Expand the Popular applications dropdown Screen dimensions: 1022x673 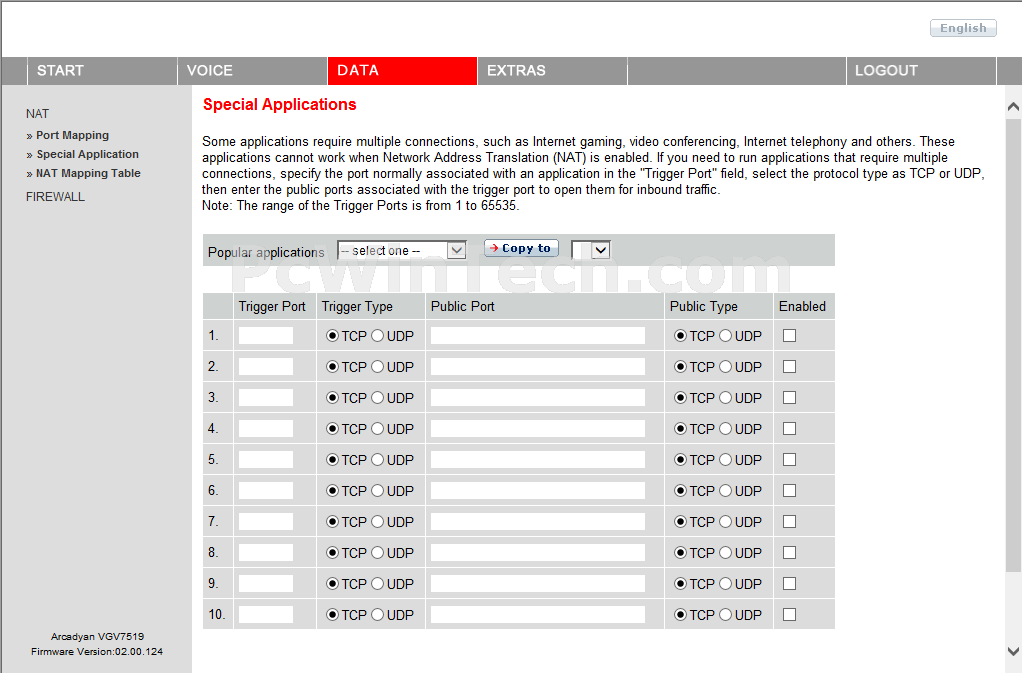(x=402, y=250)
